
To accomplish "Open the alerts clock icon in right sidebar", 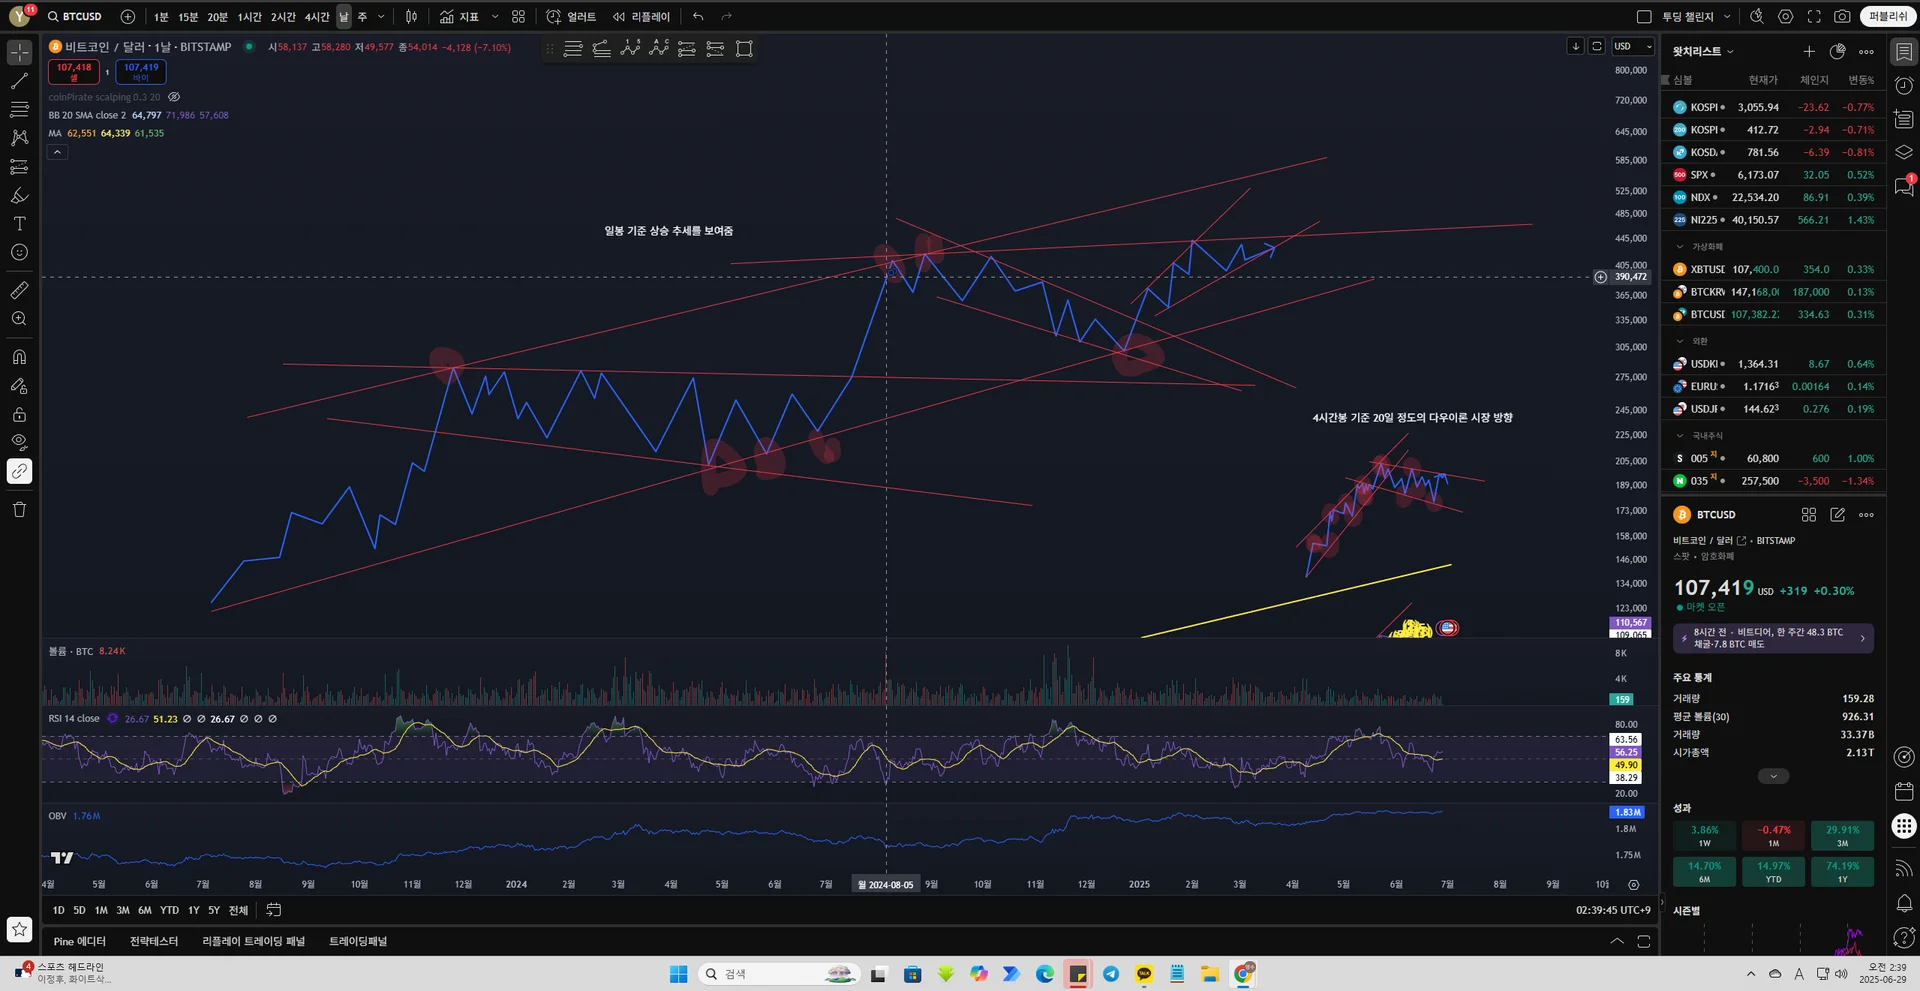I will (1904, 86).
